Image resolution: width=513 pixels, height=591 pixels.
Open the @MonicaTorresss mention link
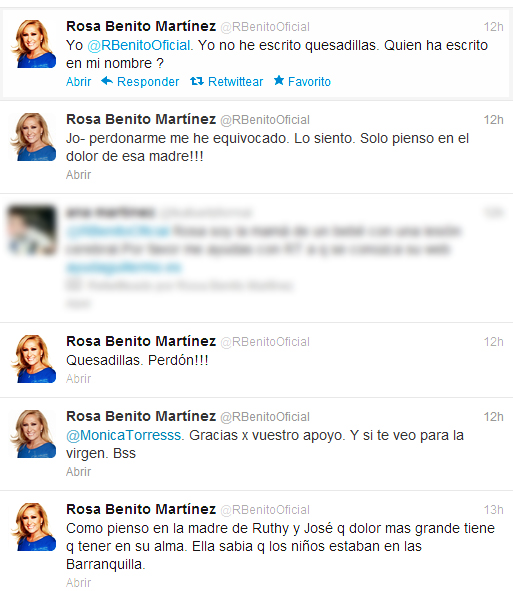point(124,435)
